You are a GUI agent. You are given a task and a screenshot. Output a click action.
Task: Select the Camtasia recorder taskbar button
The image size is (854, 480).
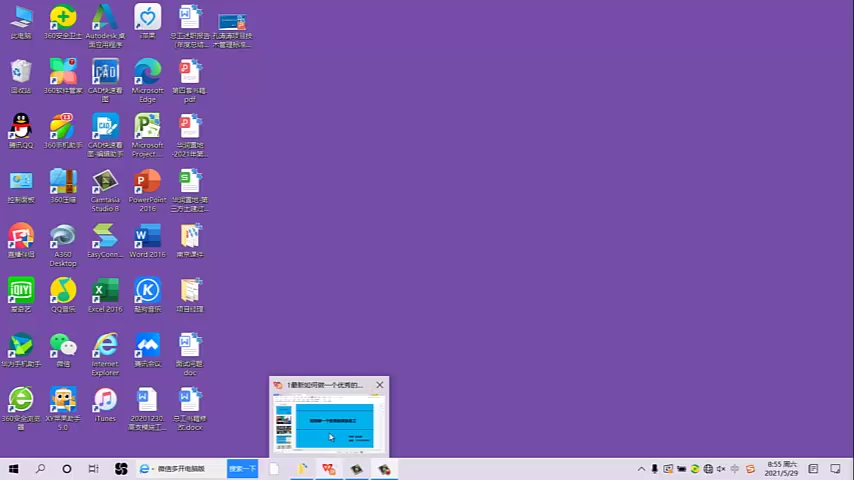[x=385, y=469]
